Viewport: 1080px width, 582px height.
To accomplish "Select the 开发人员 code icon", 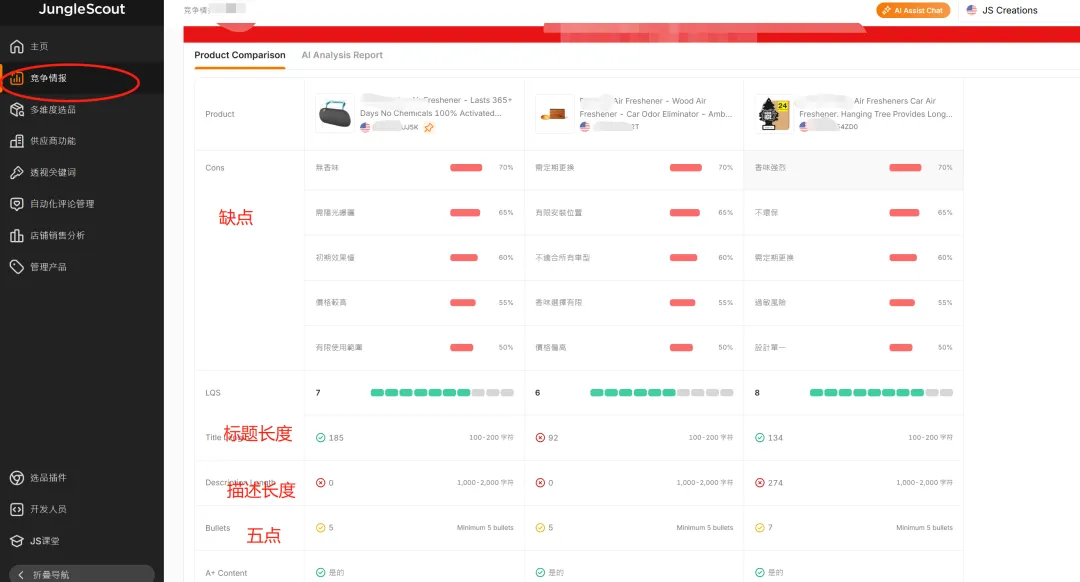I will pos(17,510).
